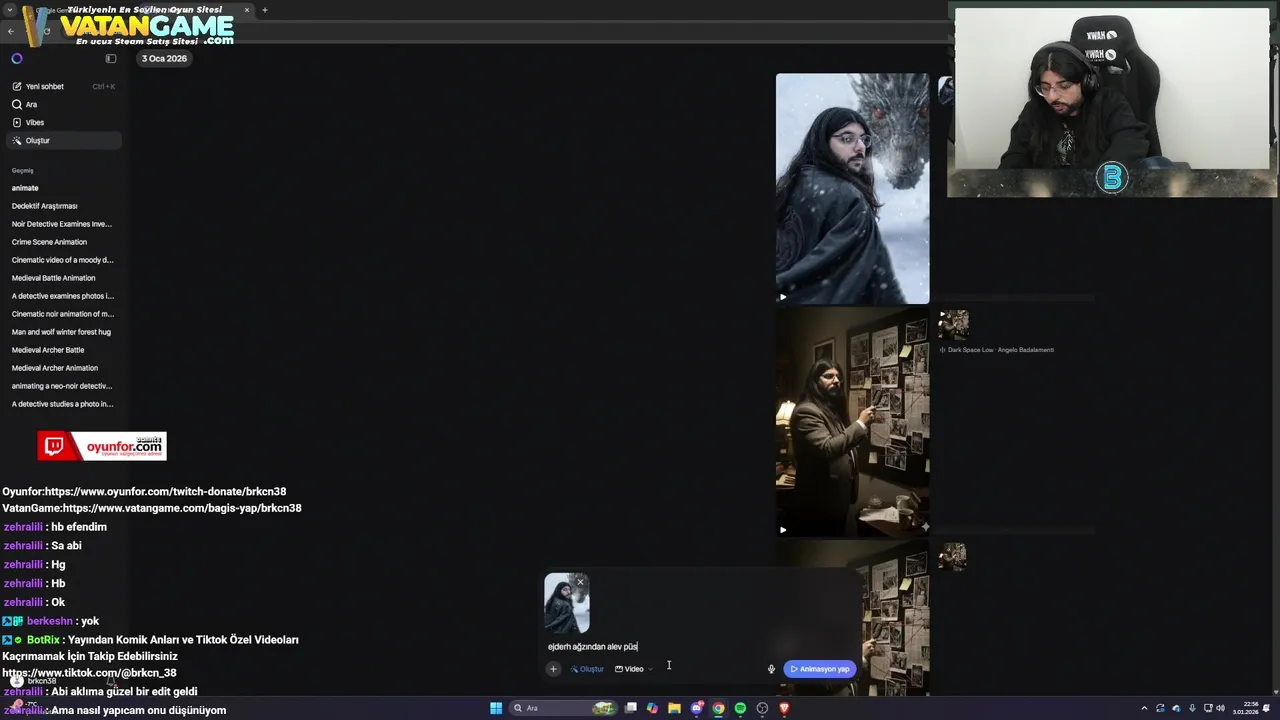Open Copilot from taskbar
Viewport: 1280px width, 720px height.
(653, 708)
